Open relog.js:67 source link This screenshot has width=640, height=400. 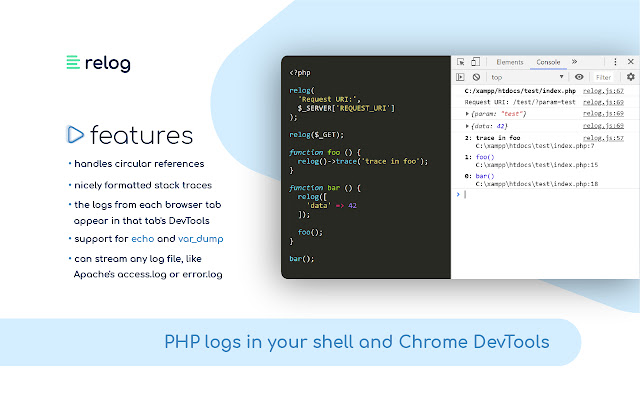pos(603,91)
